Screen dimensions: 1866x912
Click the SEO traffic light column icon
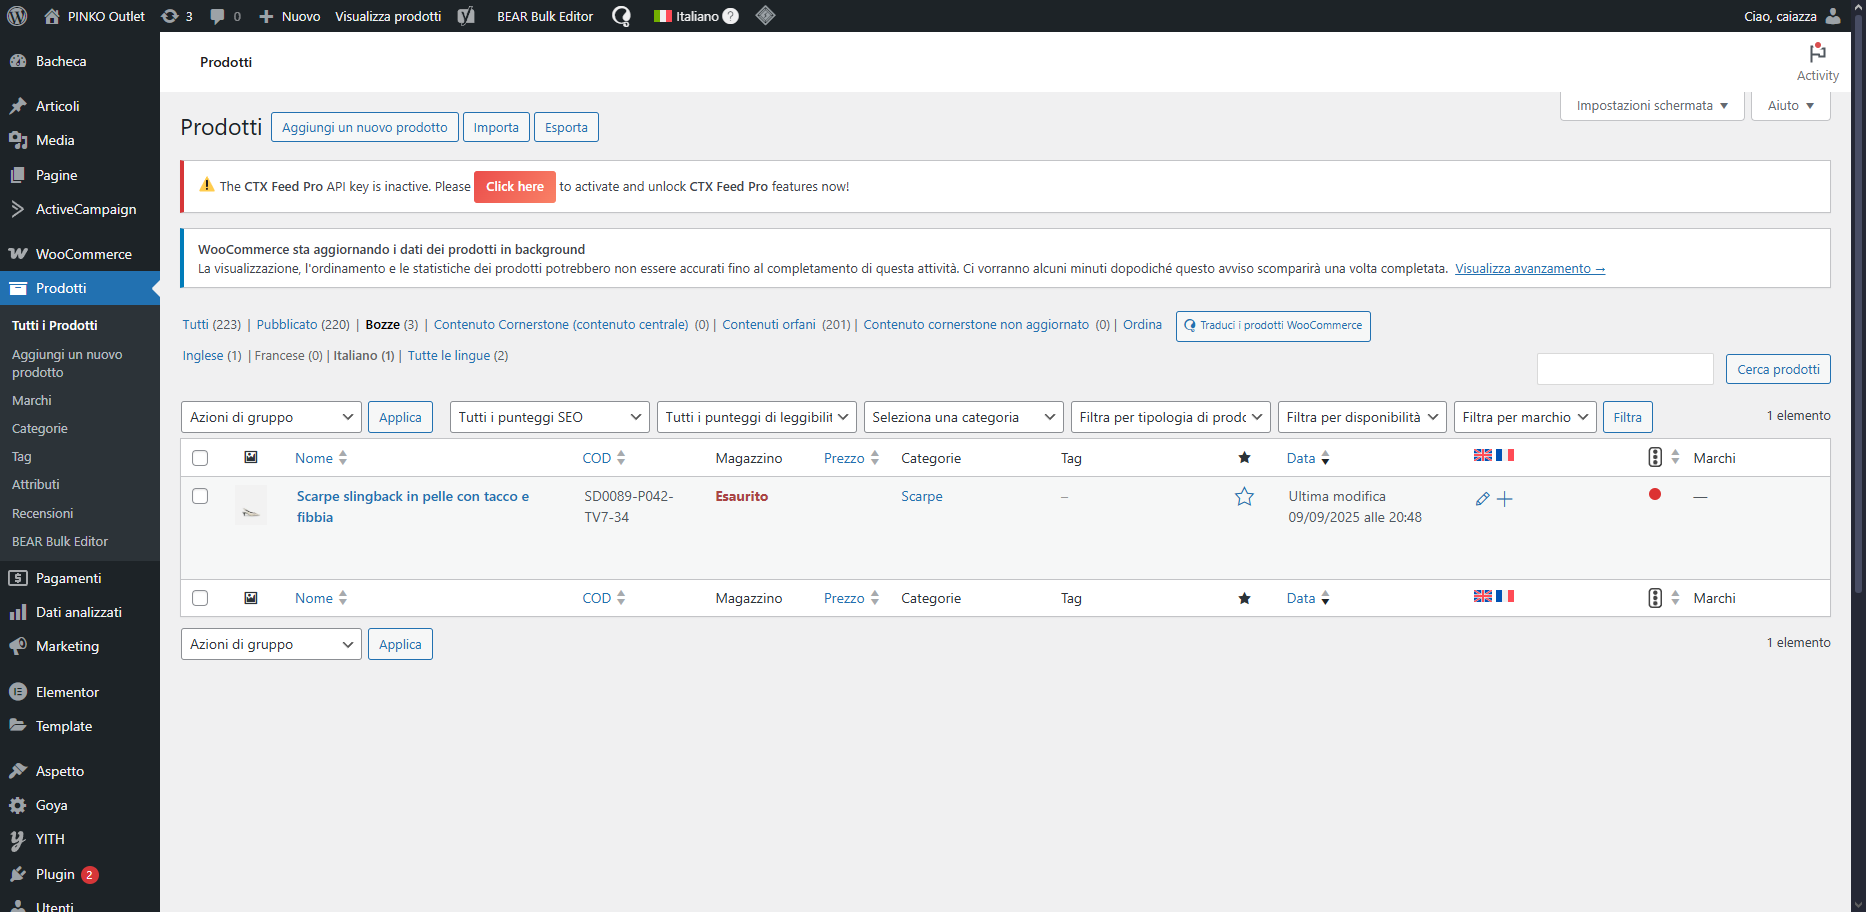[x=1655, y=457]
